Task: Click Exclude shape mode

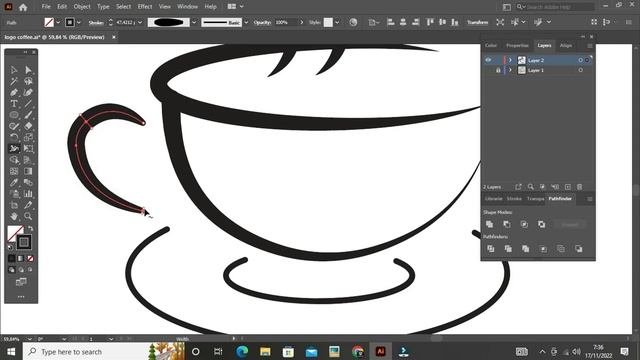Action: click(x=542, y=224)
